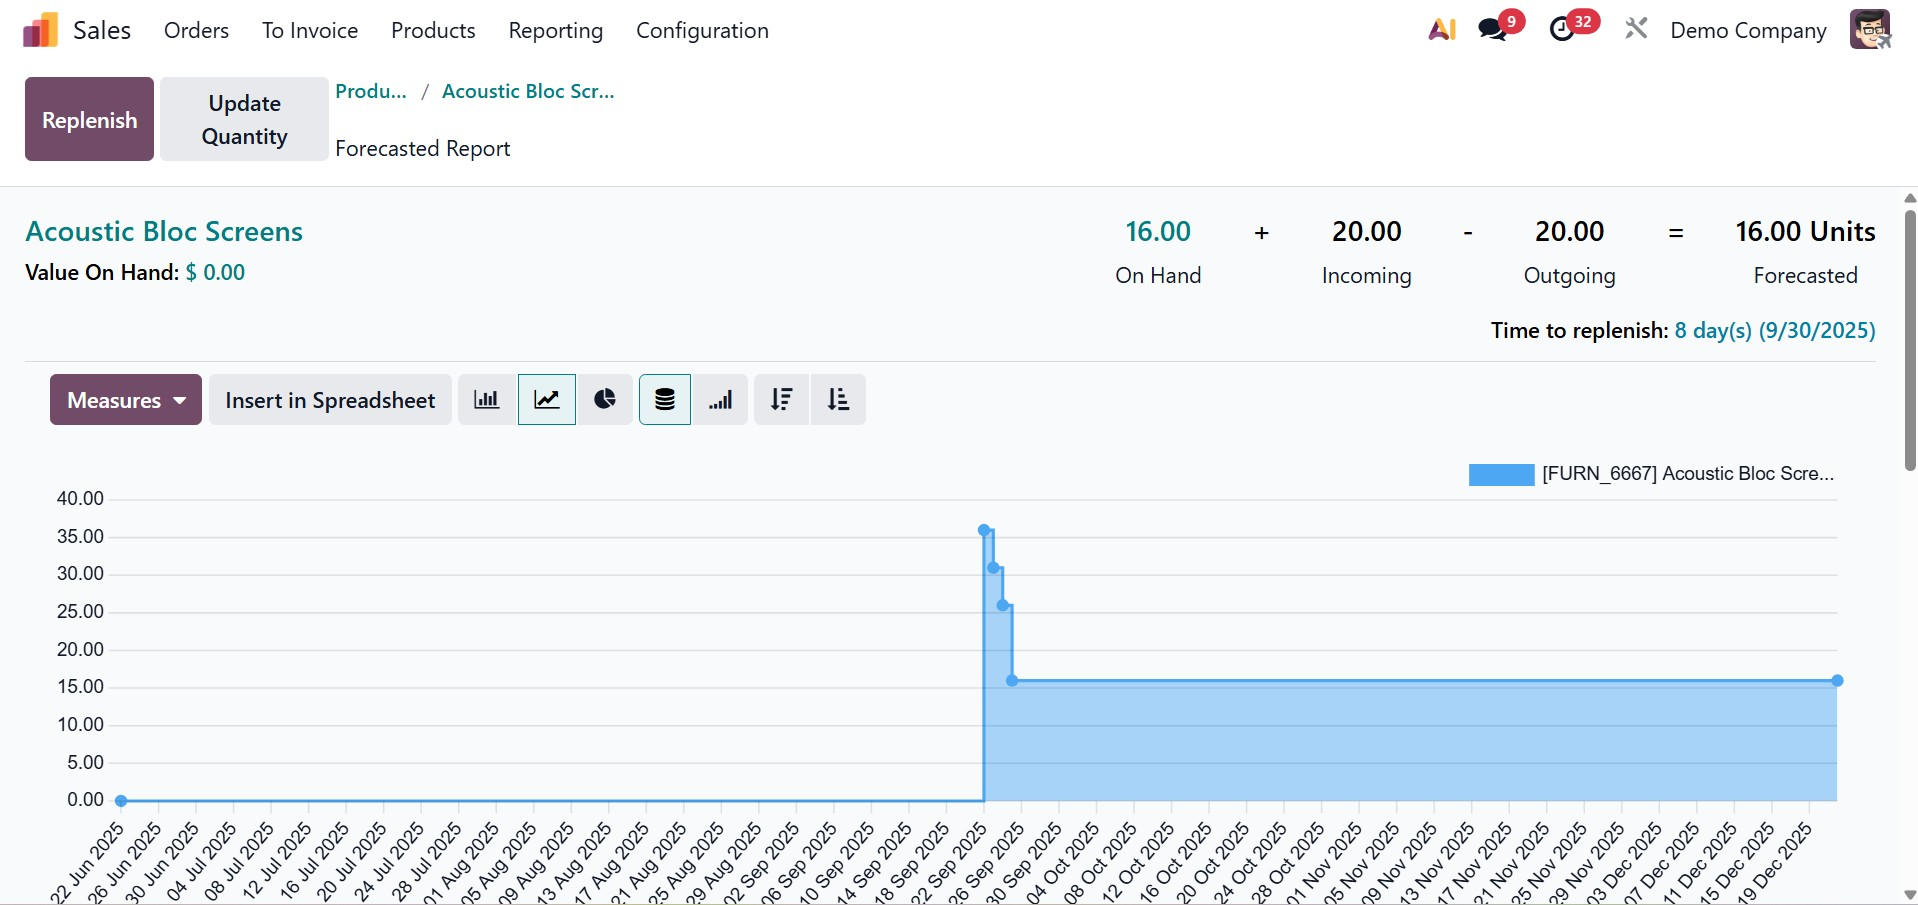Click the 8 day(s) replenish link
Screen dimensions: 1918x905
pyautogui.click(x=1775, y=330)
